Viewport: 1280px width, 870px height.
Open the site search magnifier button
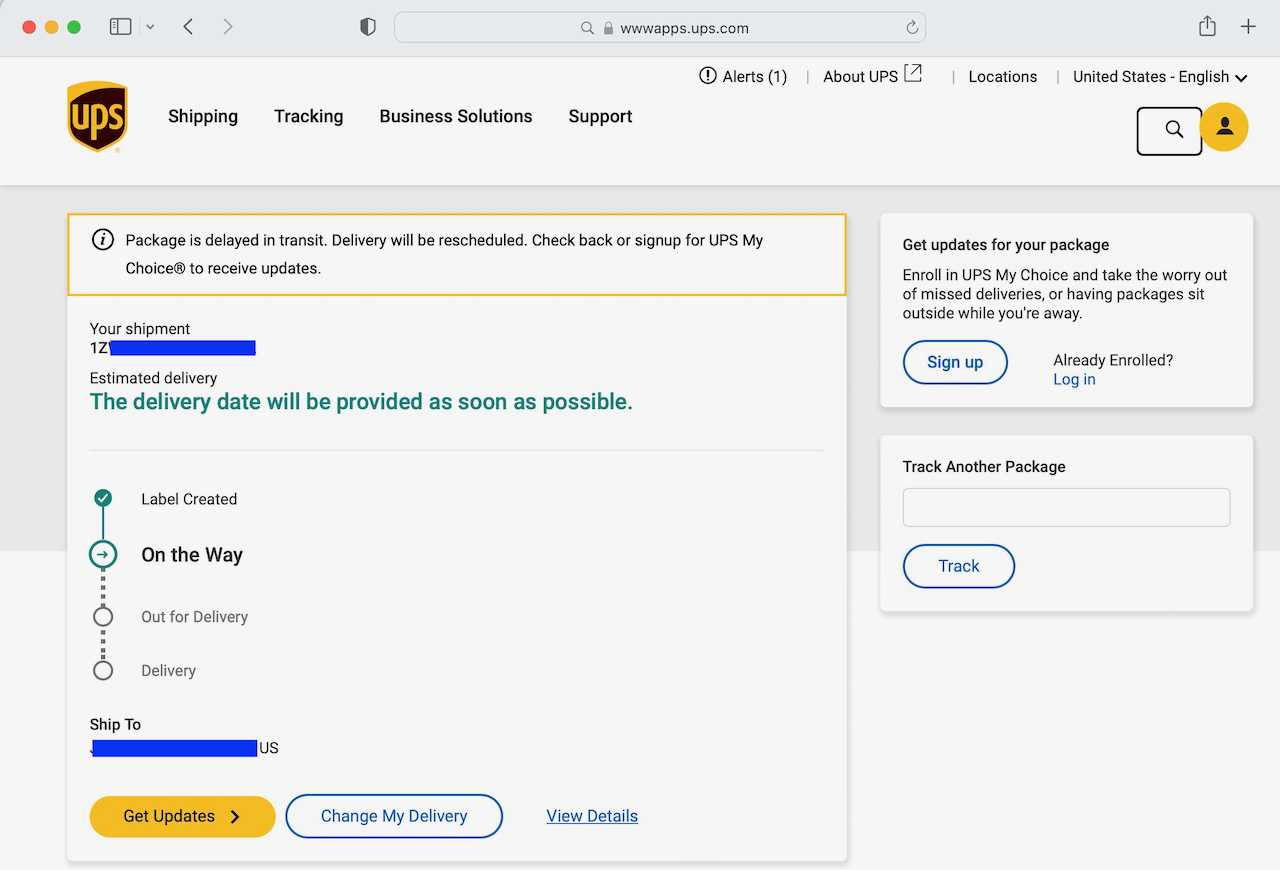[x=1169, y=130]
